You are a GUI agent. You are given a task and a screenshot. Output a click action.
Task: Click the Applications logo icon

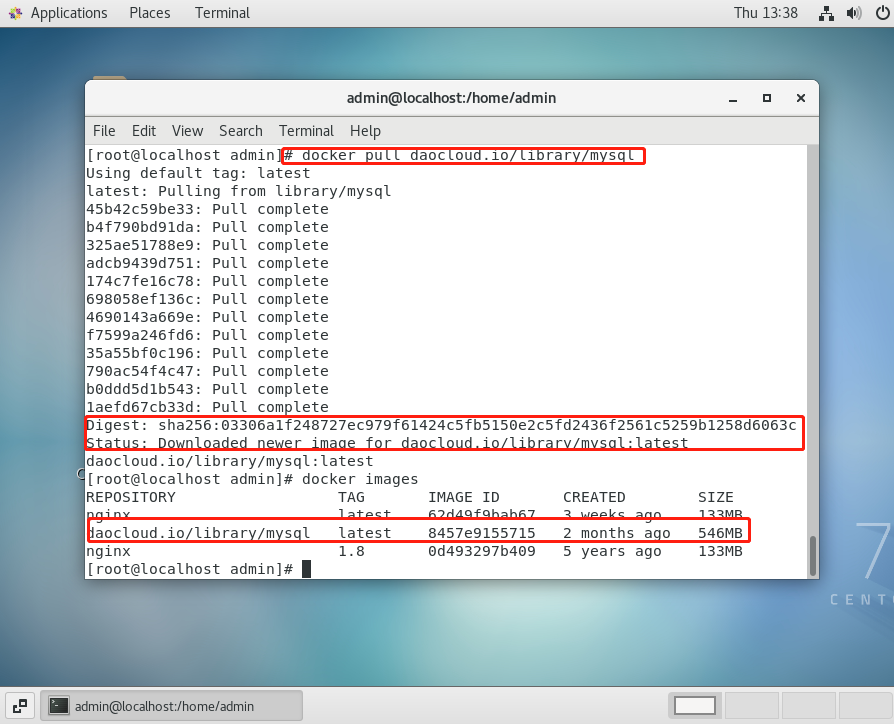point(15,13)
